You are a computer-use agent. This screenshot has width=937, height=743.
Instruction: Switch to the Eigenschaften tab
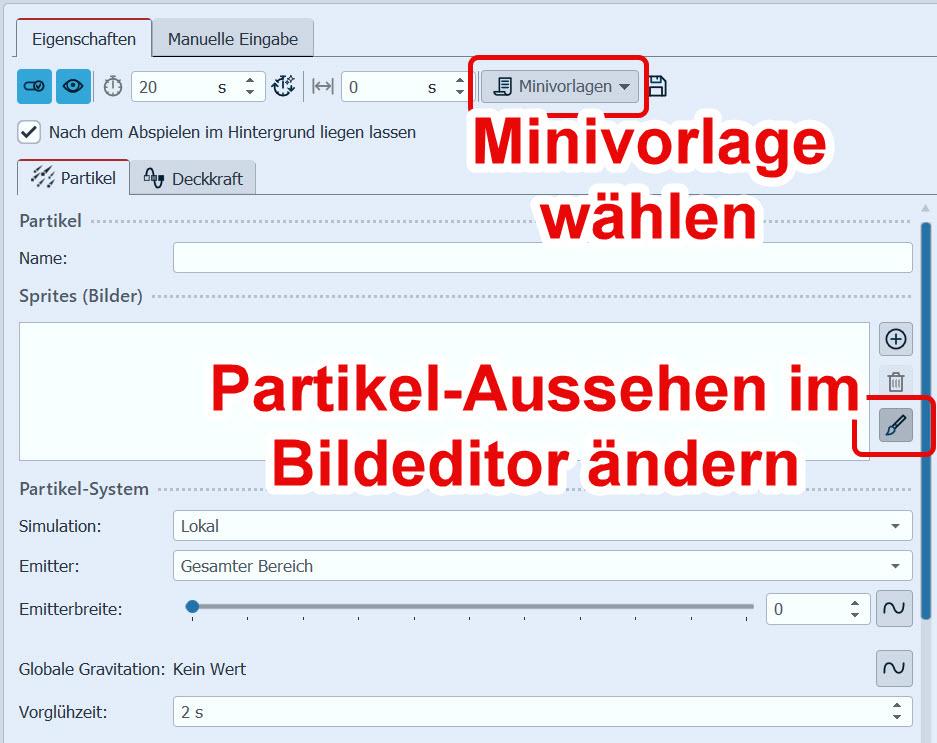(84, 39)
